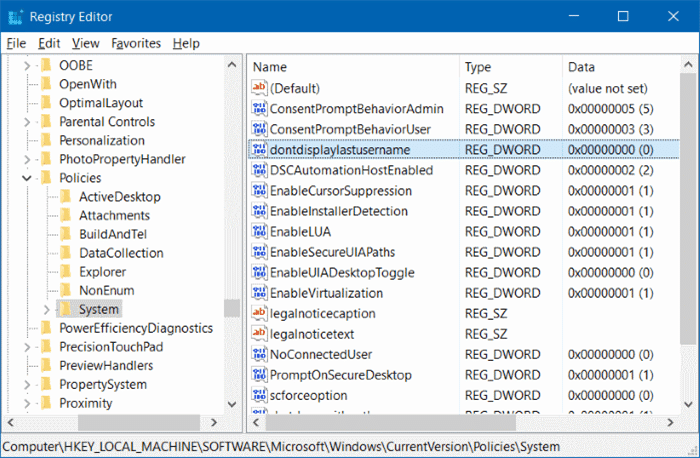Click the DWORD icon beside EnableUIADesktopToggle
This screenshot has height=458, width=700.
[x=259, y=272]
